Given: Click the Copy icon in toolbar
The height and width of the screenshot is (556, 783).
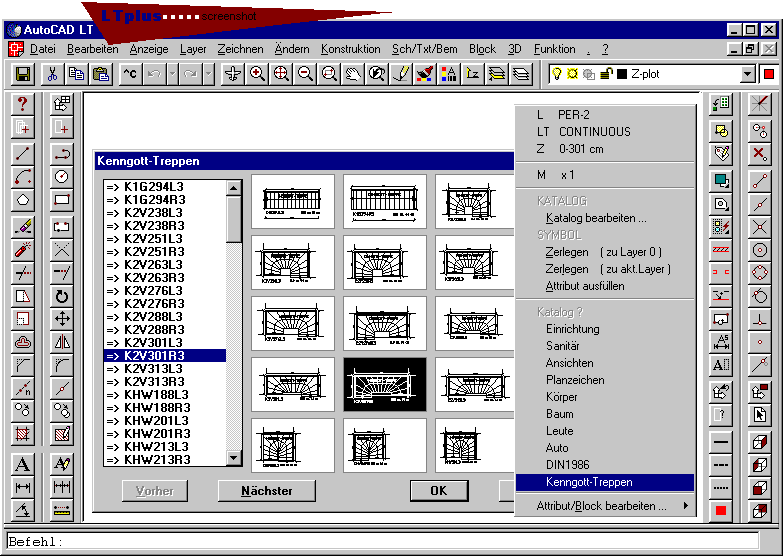Looking at the screenshot, I should click(76, 74).
